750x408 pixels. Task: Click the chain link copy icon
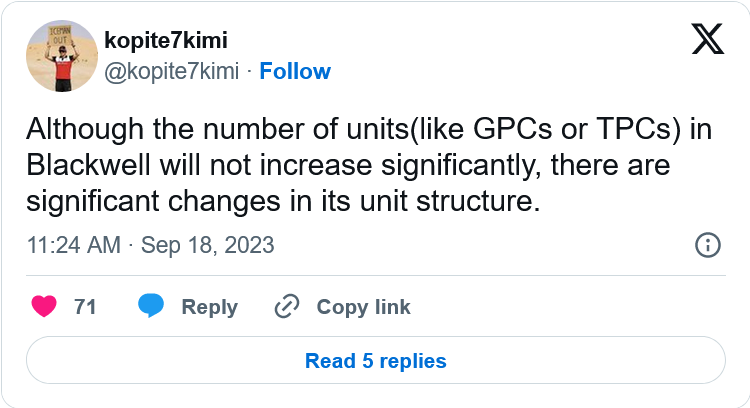288,306
